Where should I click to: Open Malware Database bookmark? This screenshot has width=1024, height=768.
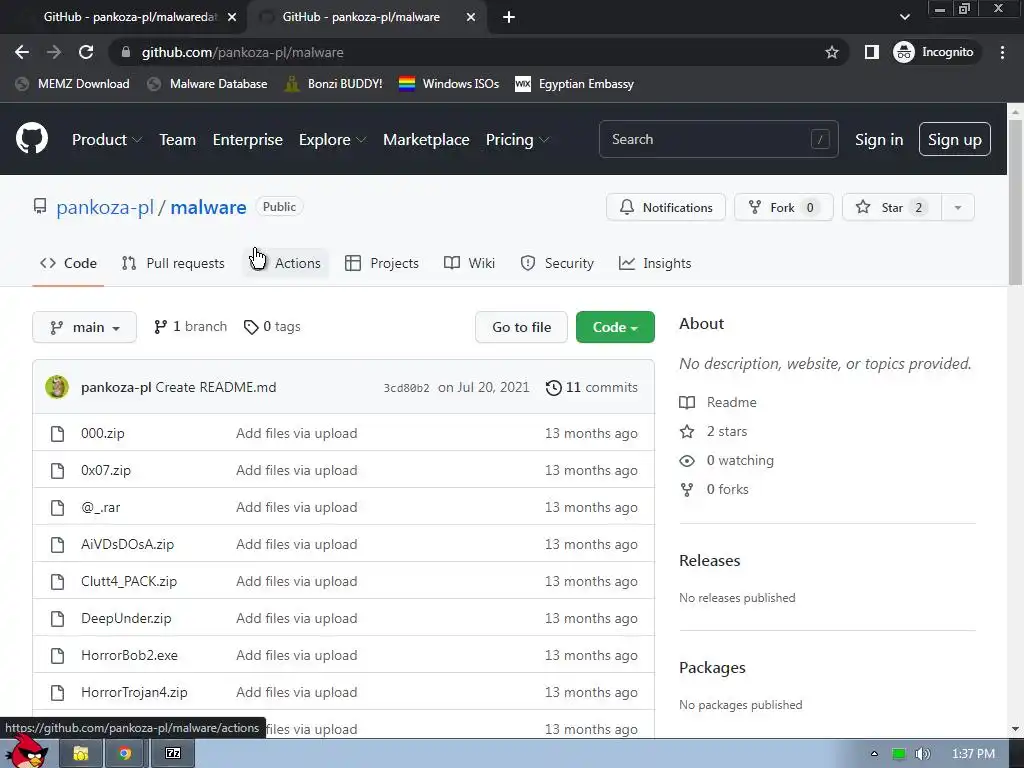[x=207, y=84]
